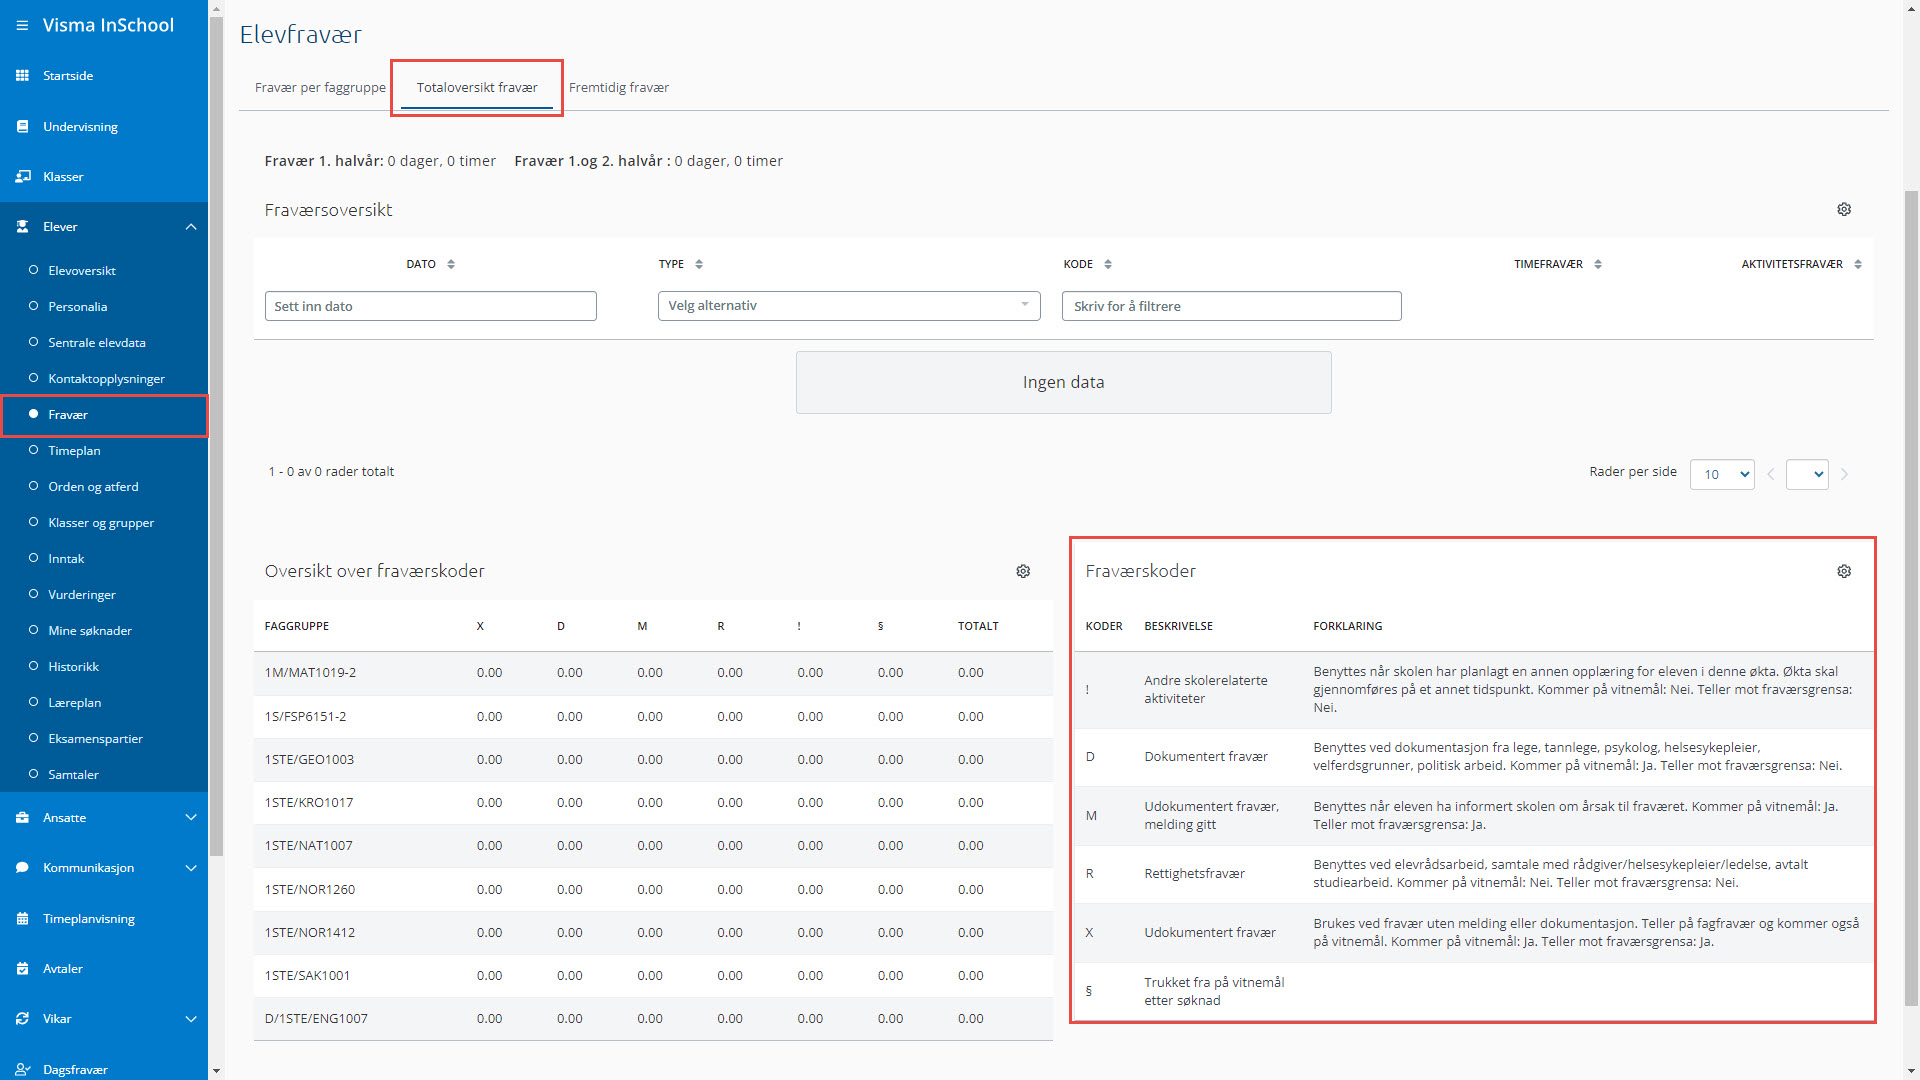Switch to Fremtidig fravær tab
Image resolution: width=1920 pixels, height=1080 pixels.
[619, 88]
